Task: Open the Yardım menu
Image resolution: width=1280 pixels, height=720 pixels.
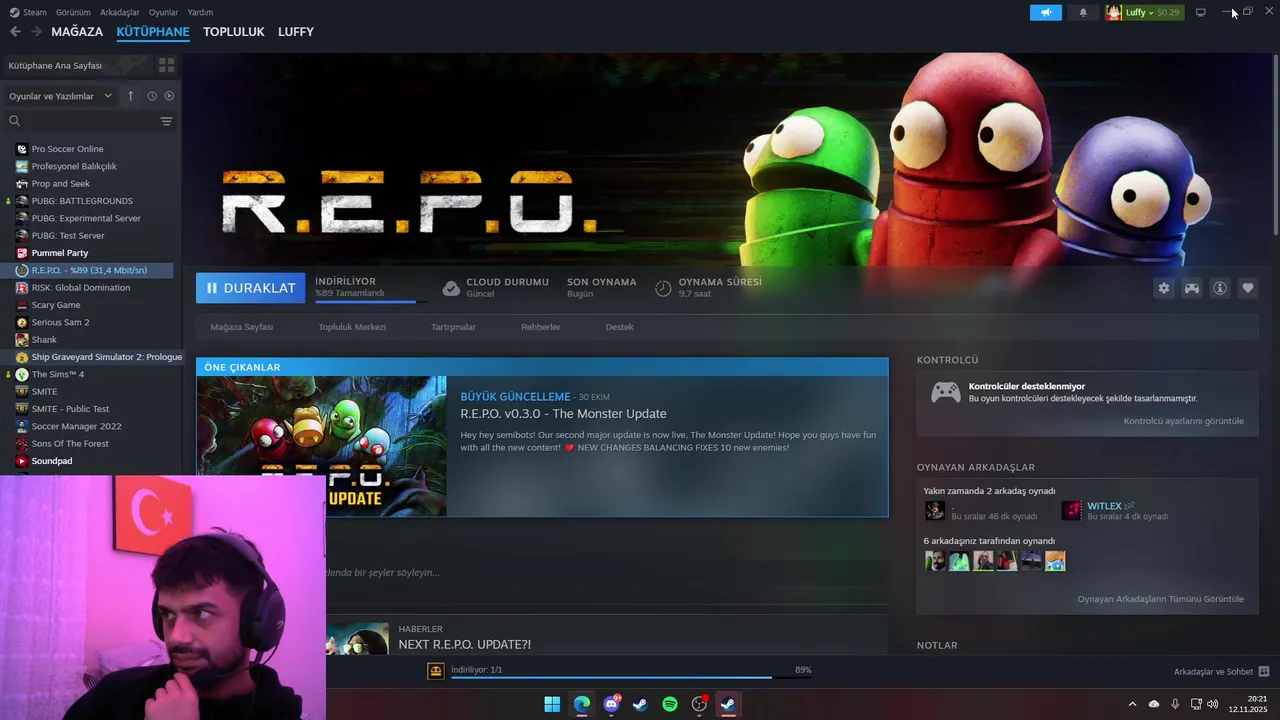Action: coord(200,12)
